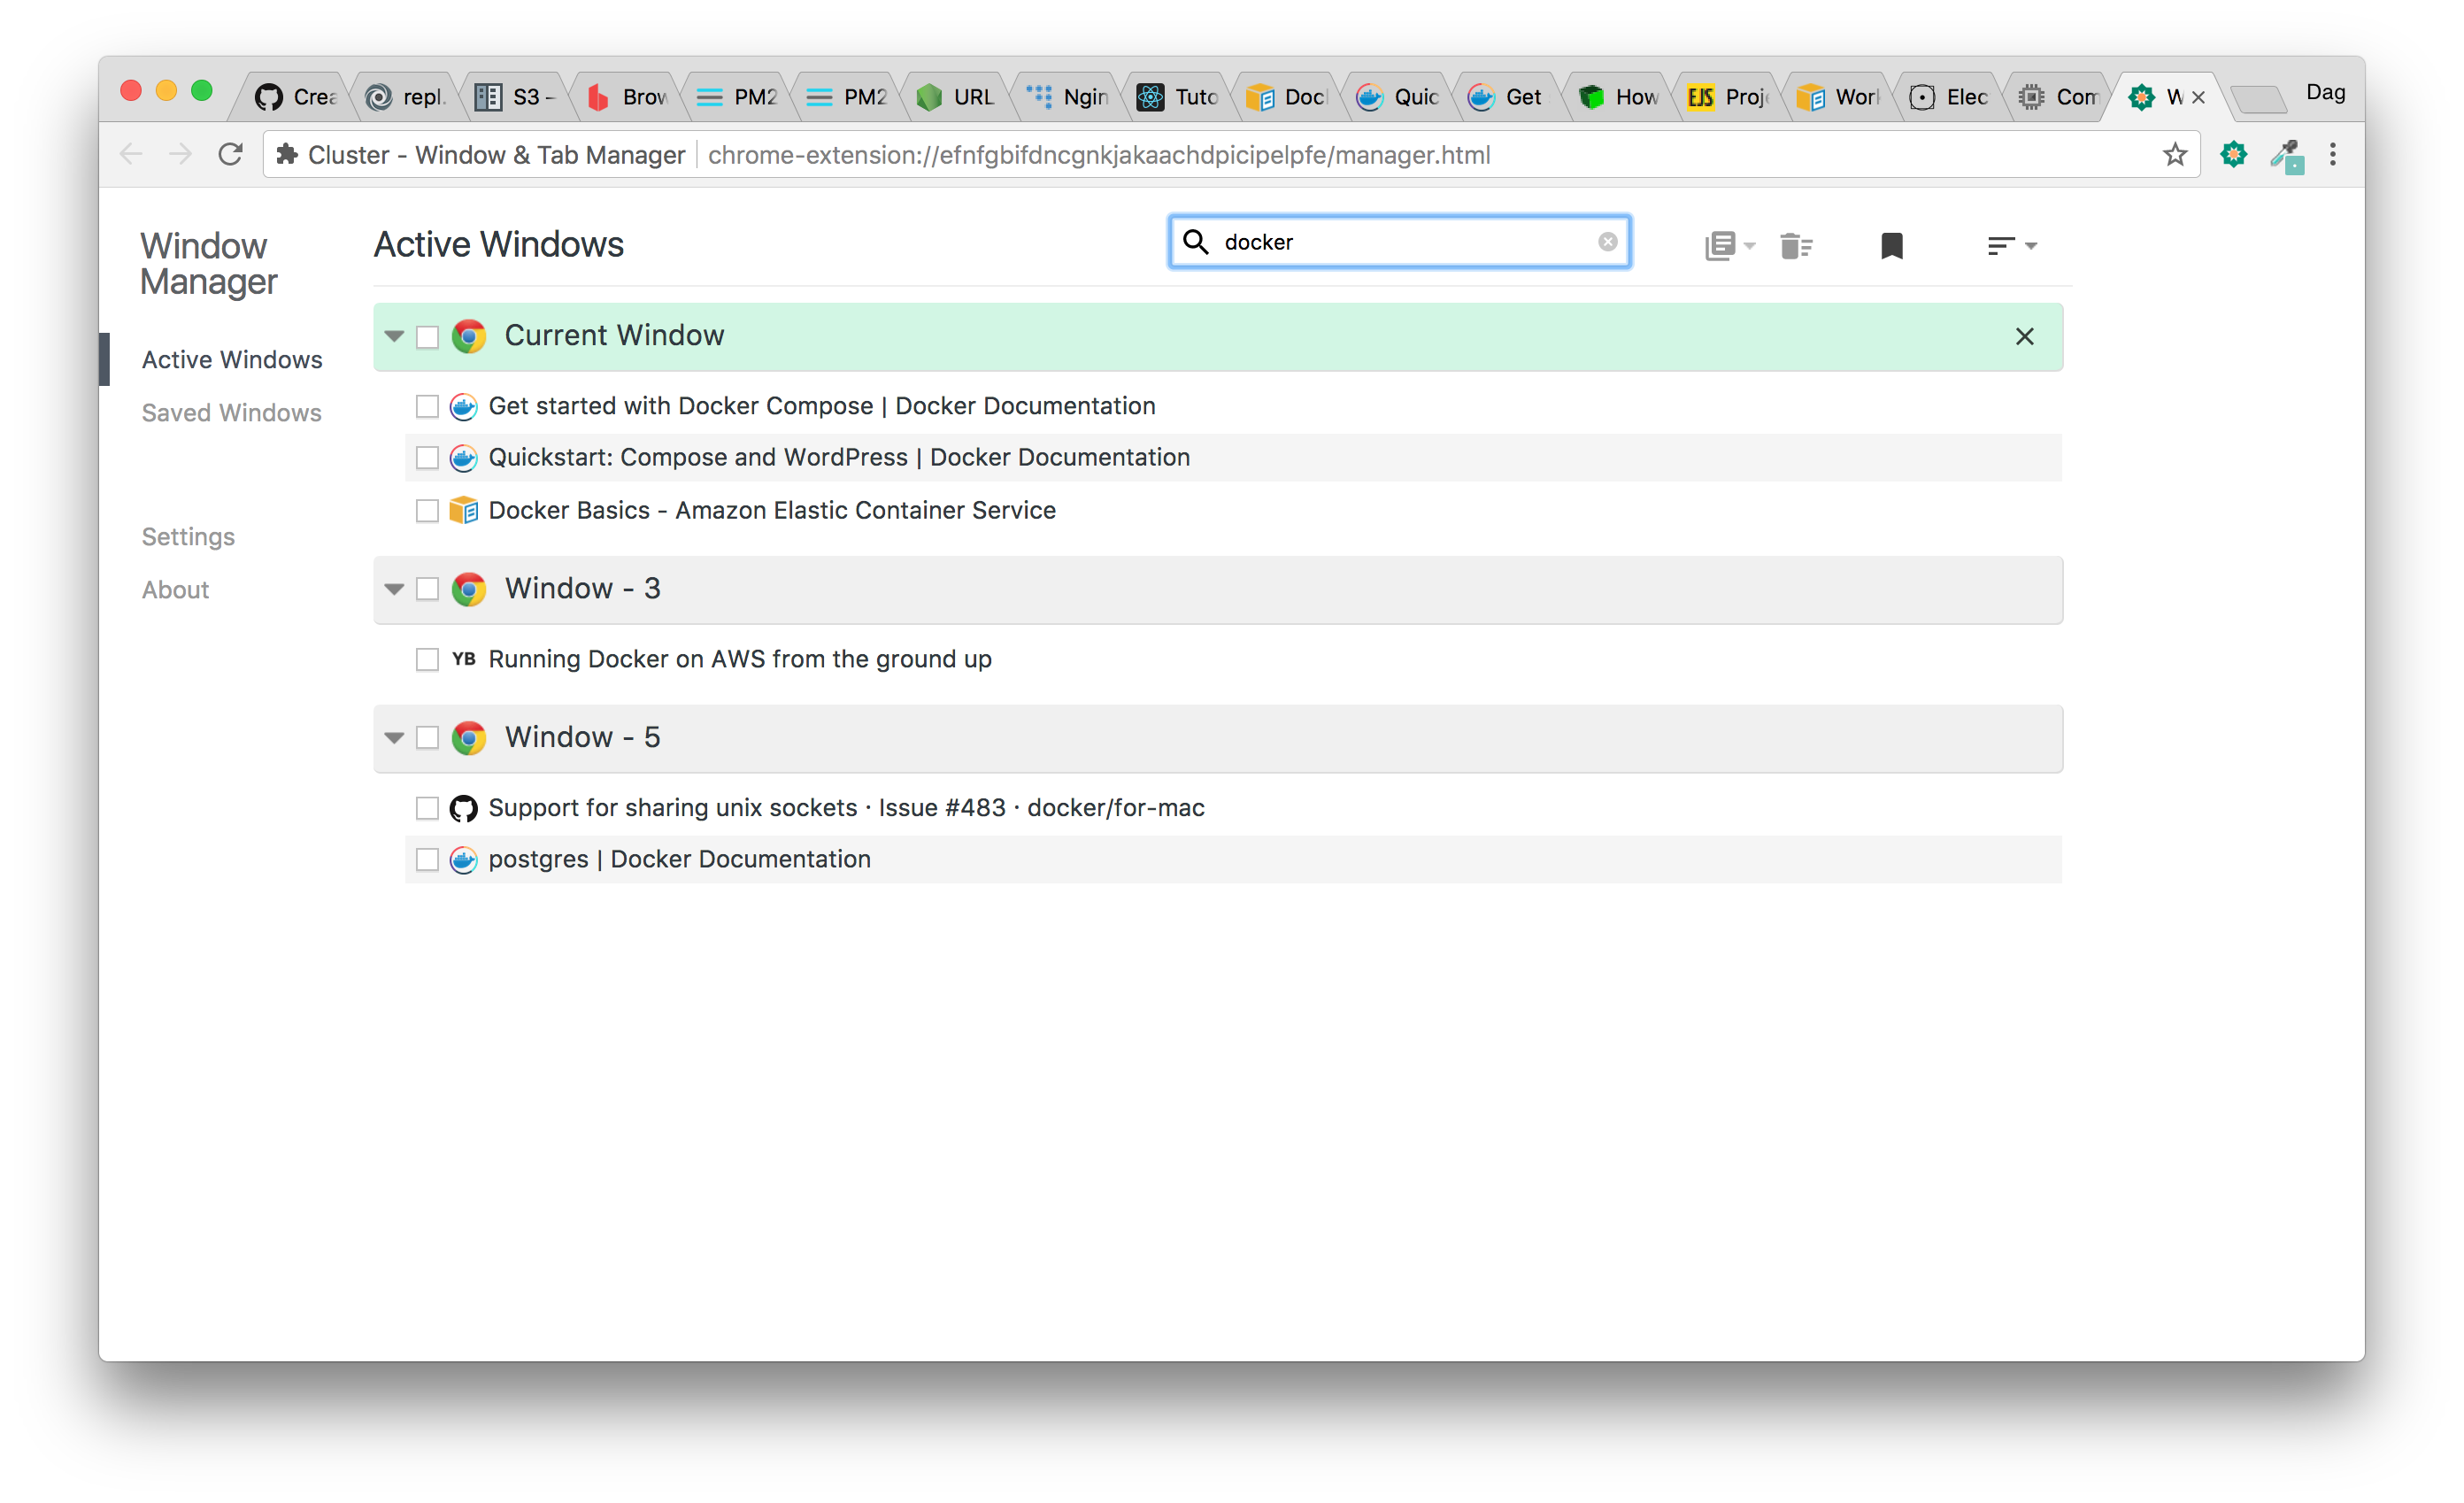Click AWS favicon of Docker Basics row
This screenshot has height=1503, width=2464.
pyautogui.click(x=463, y=510)
